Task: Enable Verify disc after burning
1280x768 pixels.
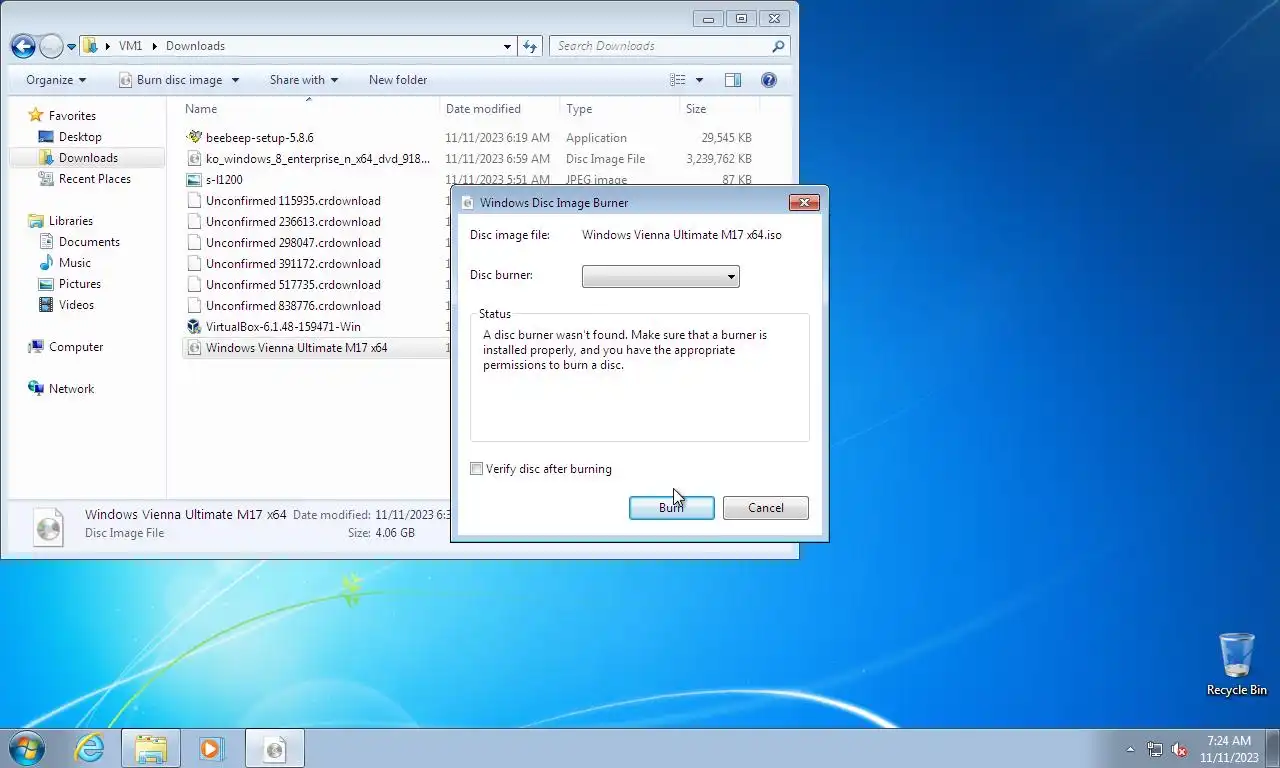Action: click(x=477, y=469)
